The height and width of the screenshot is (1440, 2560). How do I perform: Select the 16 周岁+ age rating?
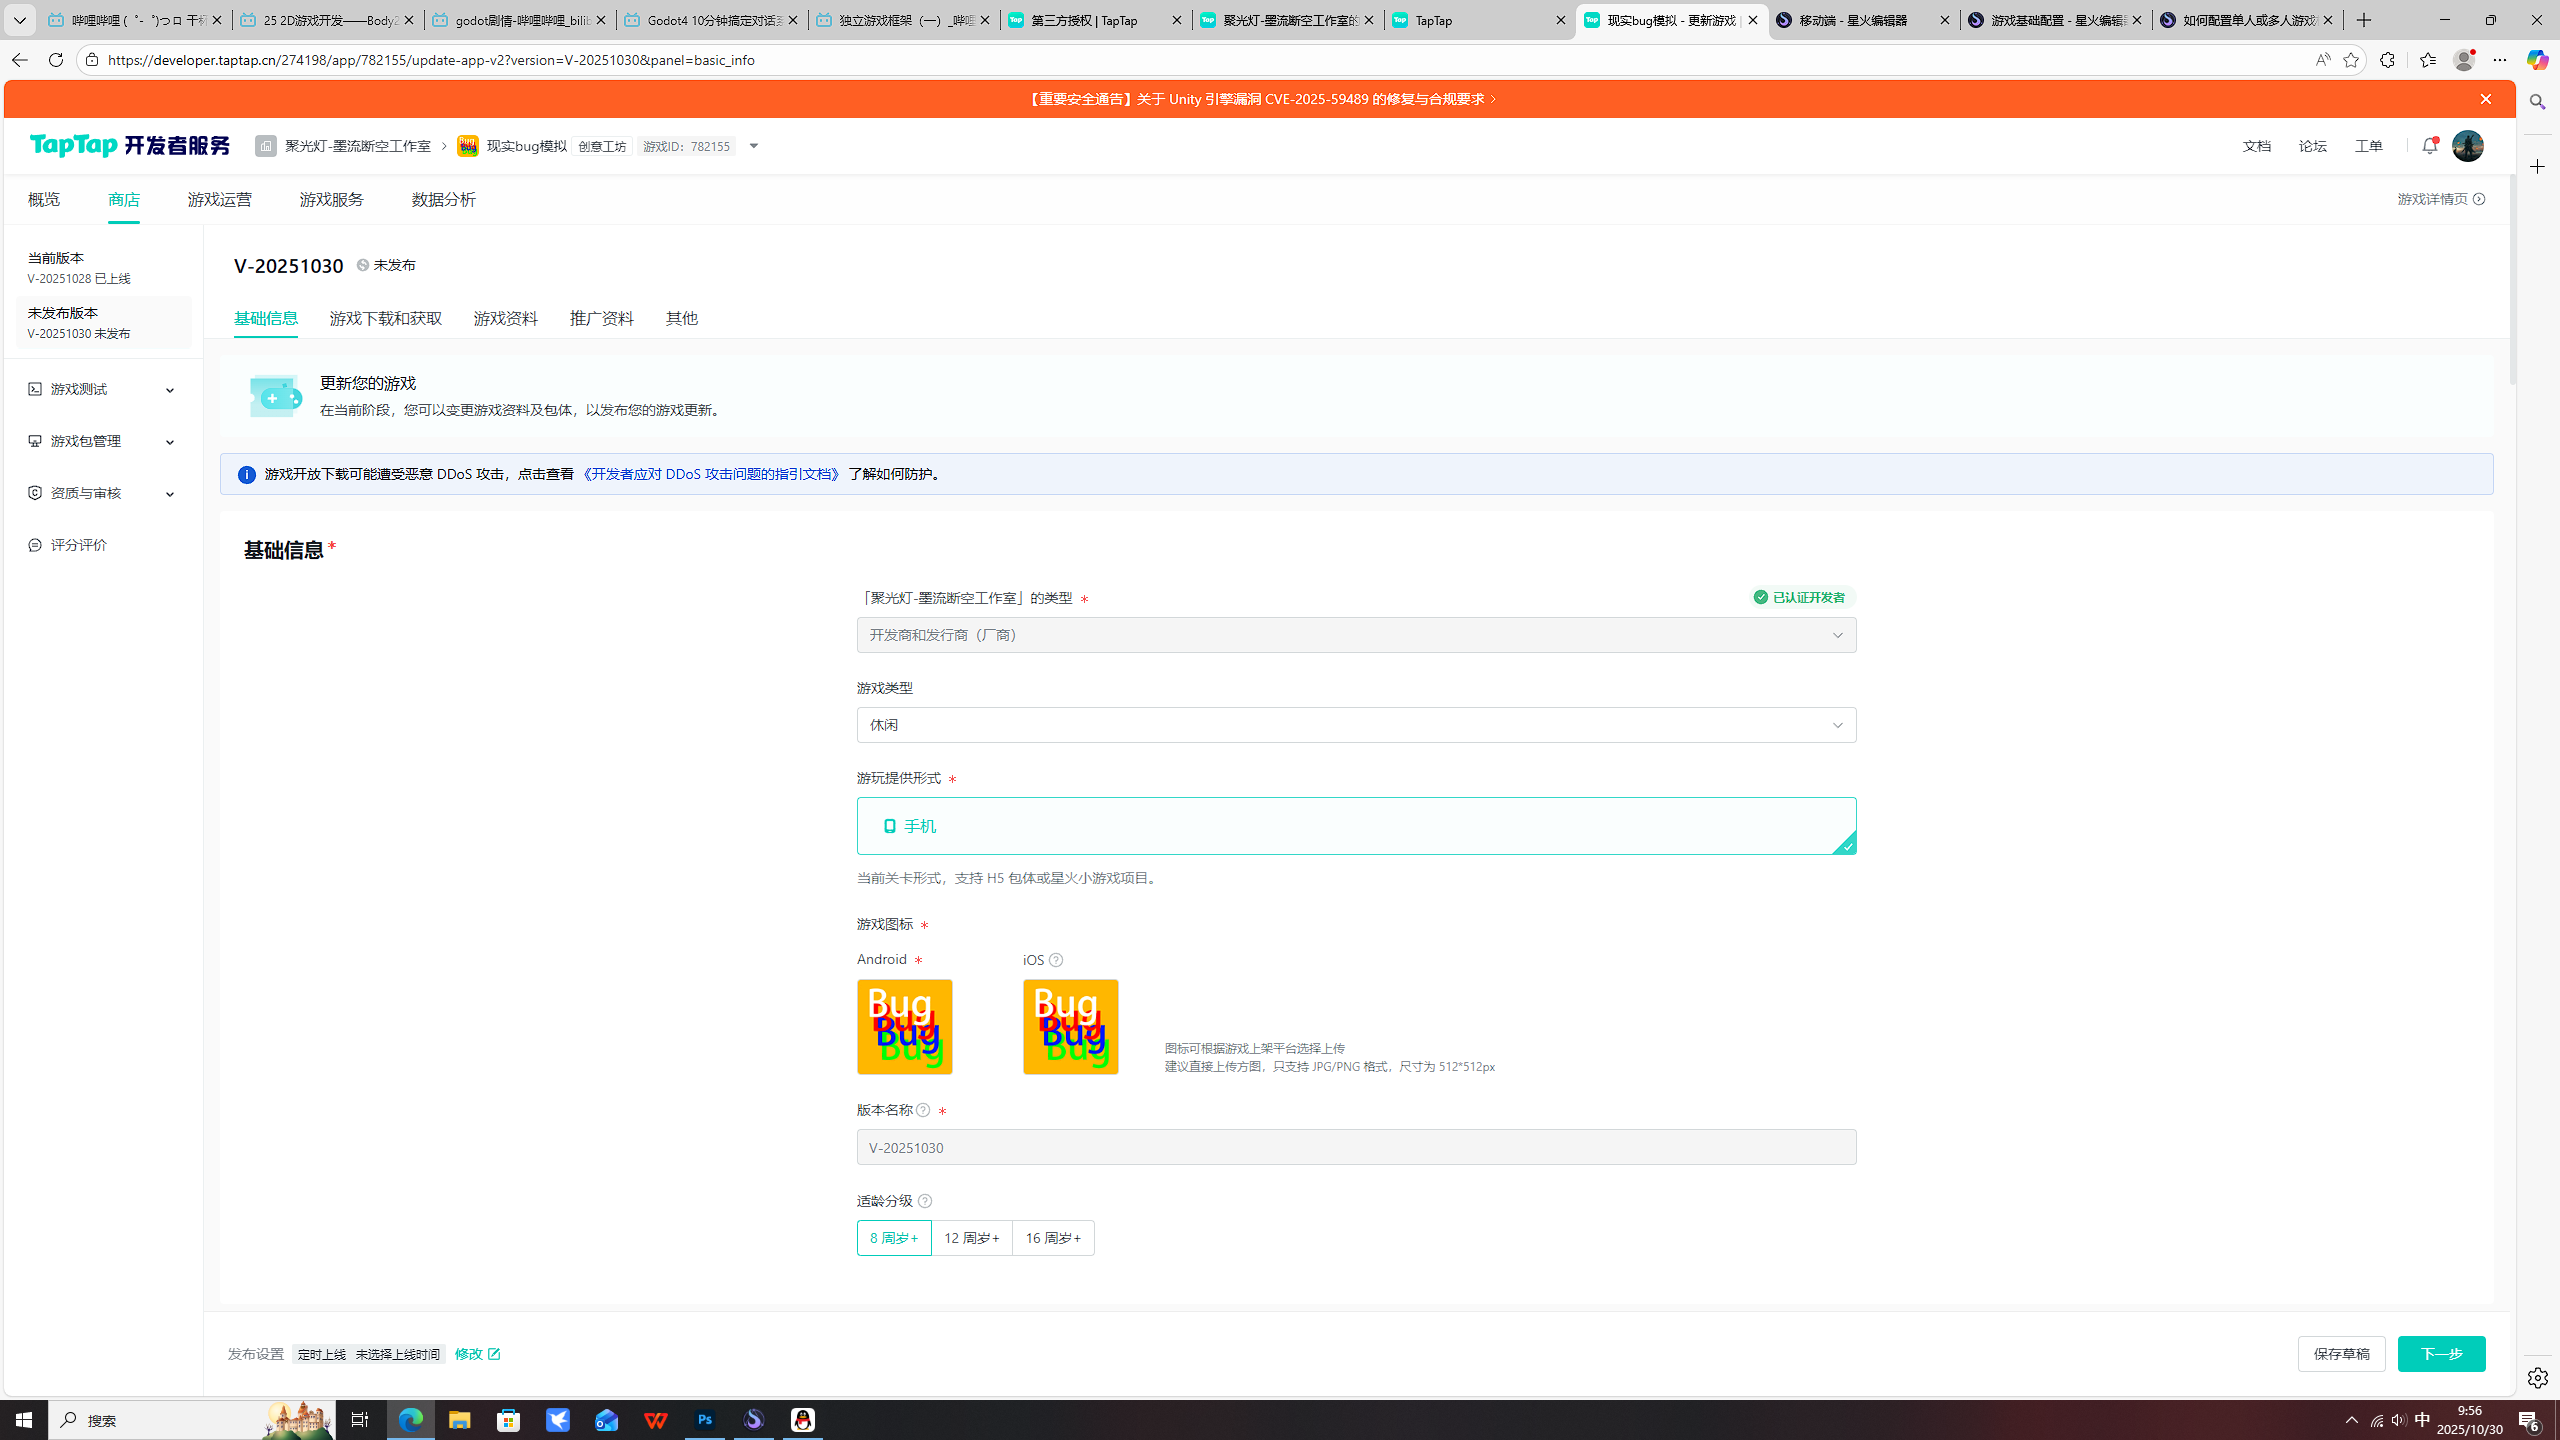tap(1052, 1238)
